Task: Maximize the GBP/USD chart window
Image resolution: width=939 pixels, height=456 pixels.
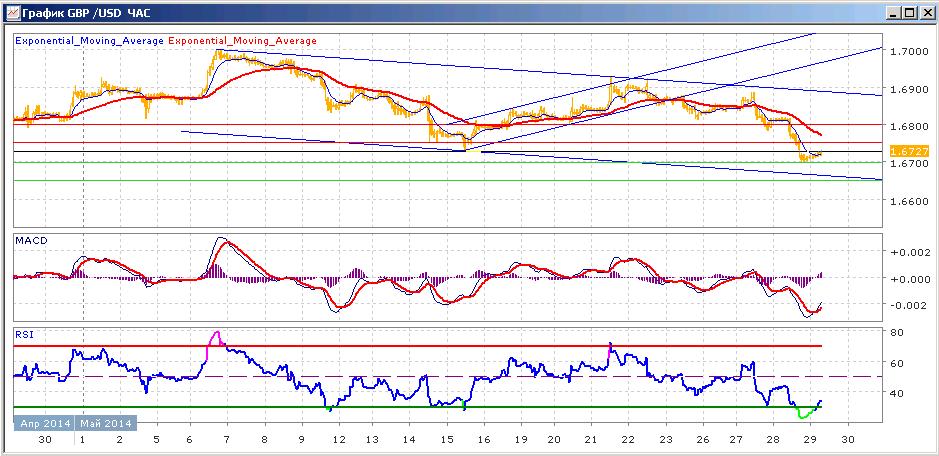Action: [908, 13]
